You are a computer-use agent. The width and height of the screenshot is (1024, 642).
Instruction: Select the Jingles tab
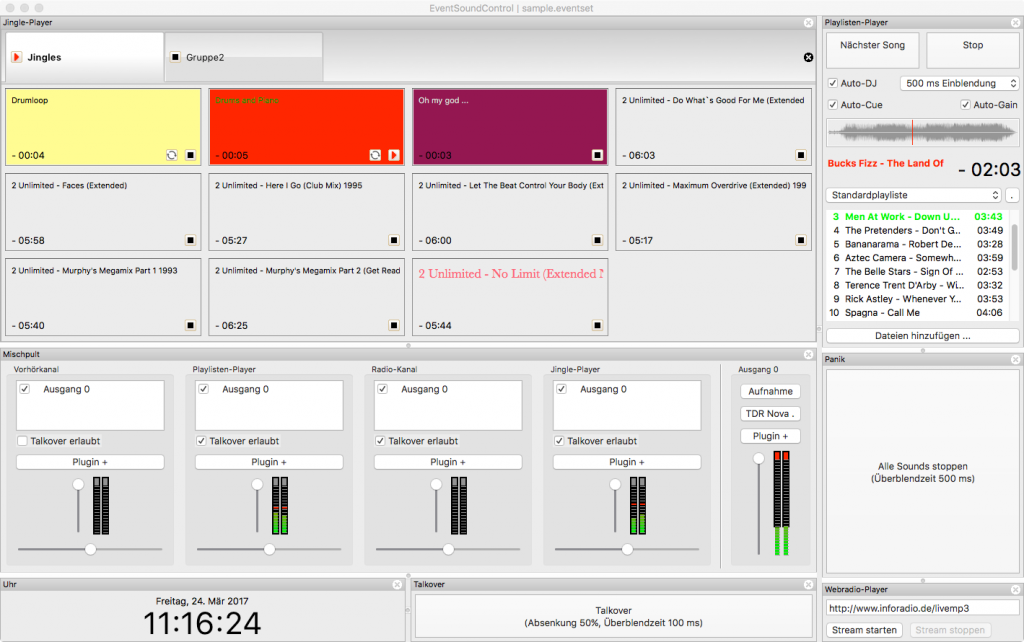pos(84,57)
